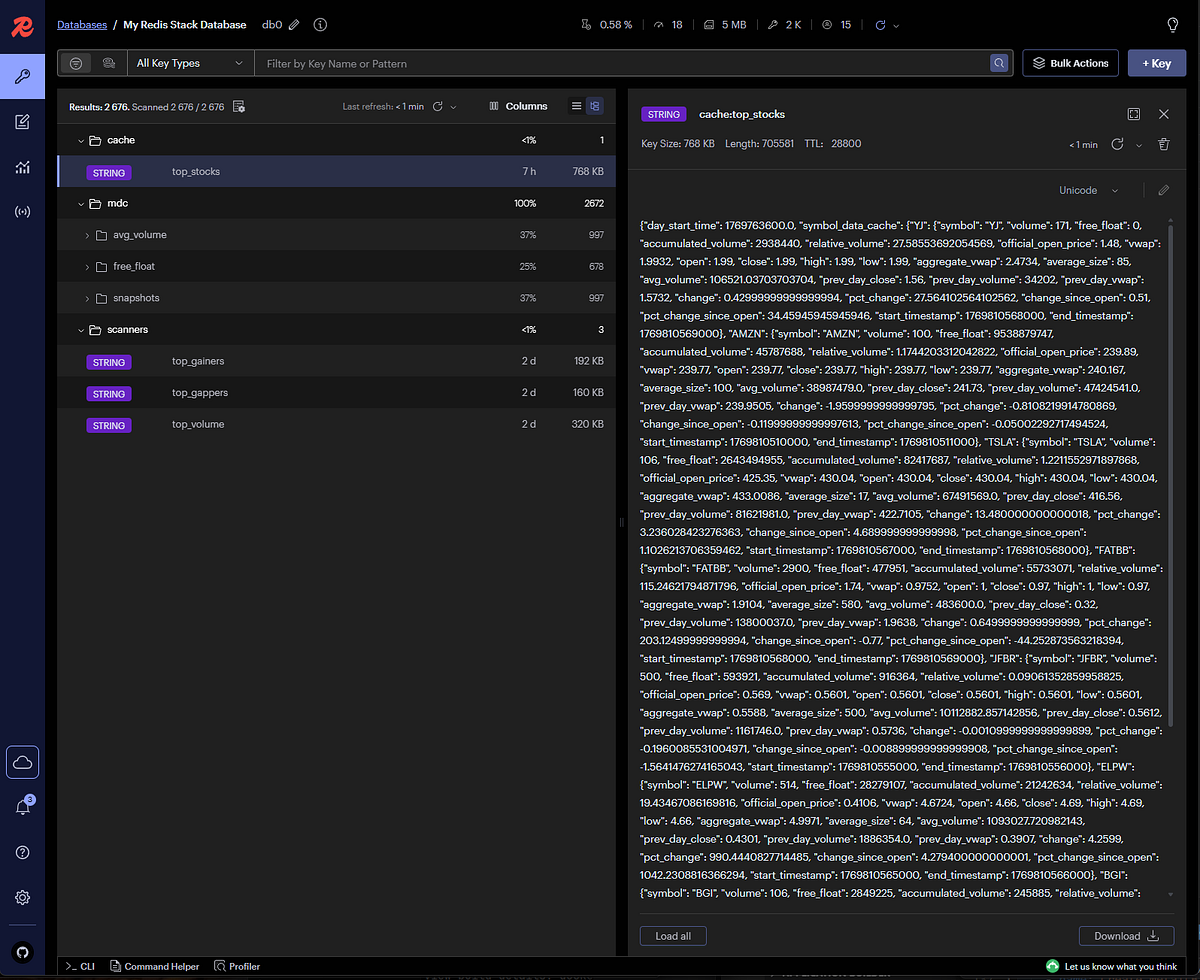Image resolution: width=1200 pixels, height=980 pixels.
Task: Open the Pub/Sub sidebar icon
Action: (22, 212)
